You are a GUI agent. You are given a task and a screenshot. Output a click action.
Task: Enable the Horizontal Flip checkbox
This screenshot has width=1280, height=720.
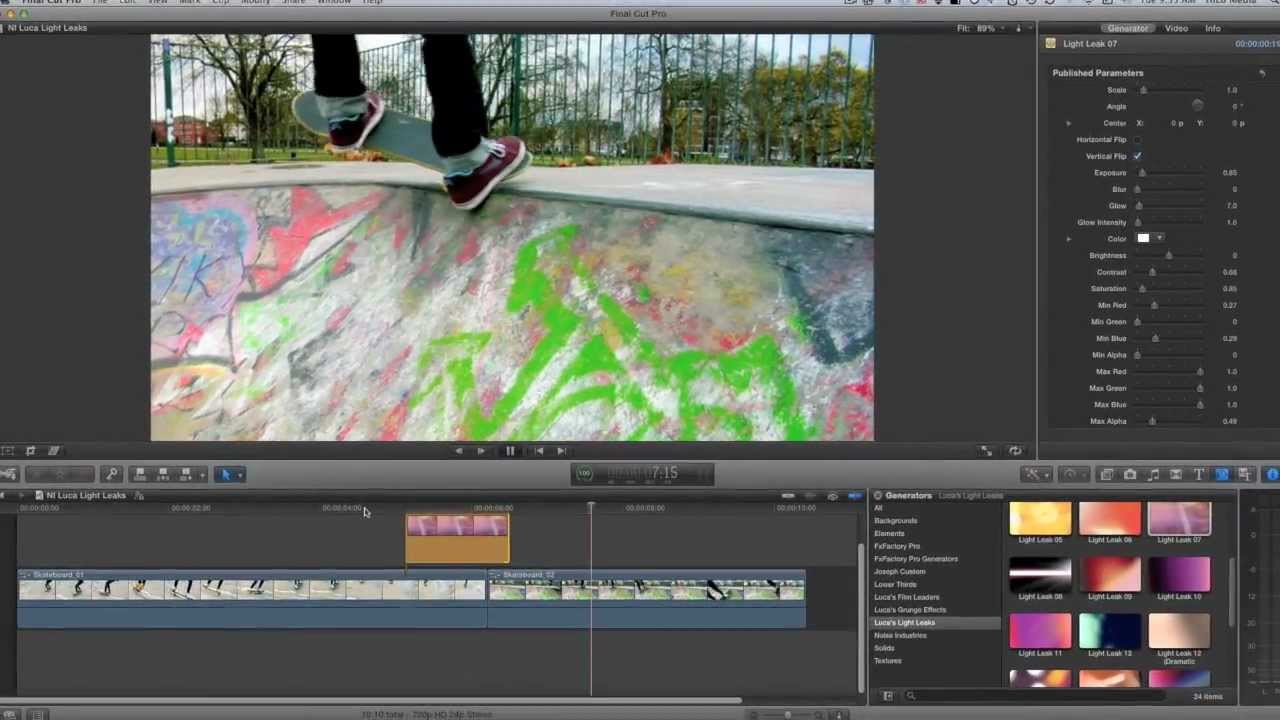pyautogui.click(x=1138, y=140)
